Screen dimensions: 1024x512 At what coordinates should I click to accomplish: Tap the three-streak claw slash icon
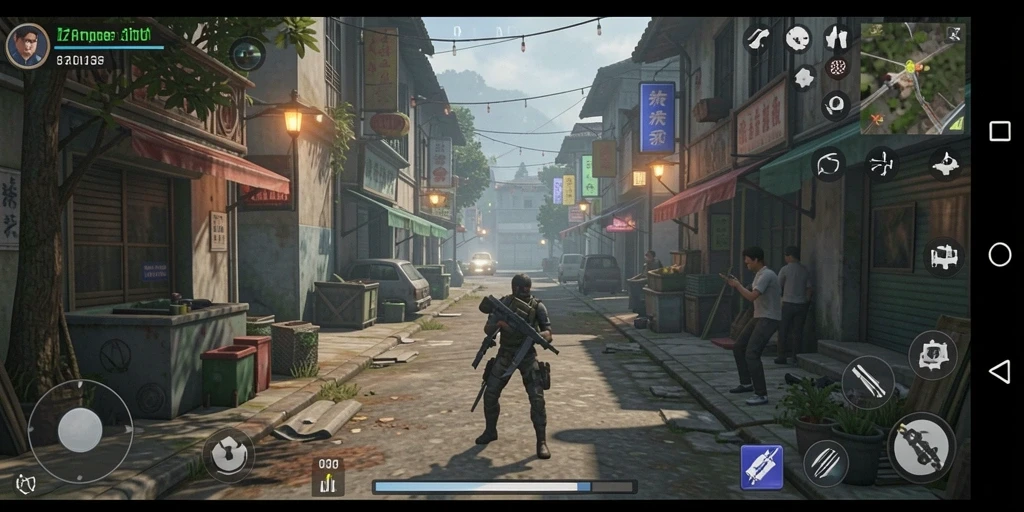pyautogui.click(x=825, y=463)
